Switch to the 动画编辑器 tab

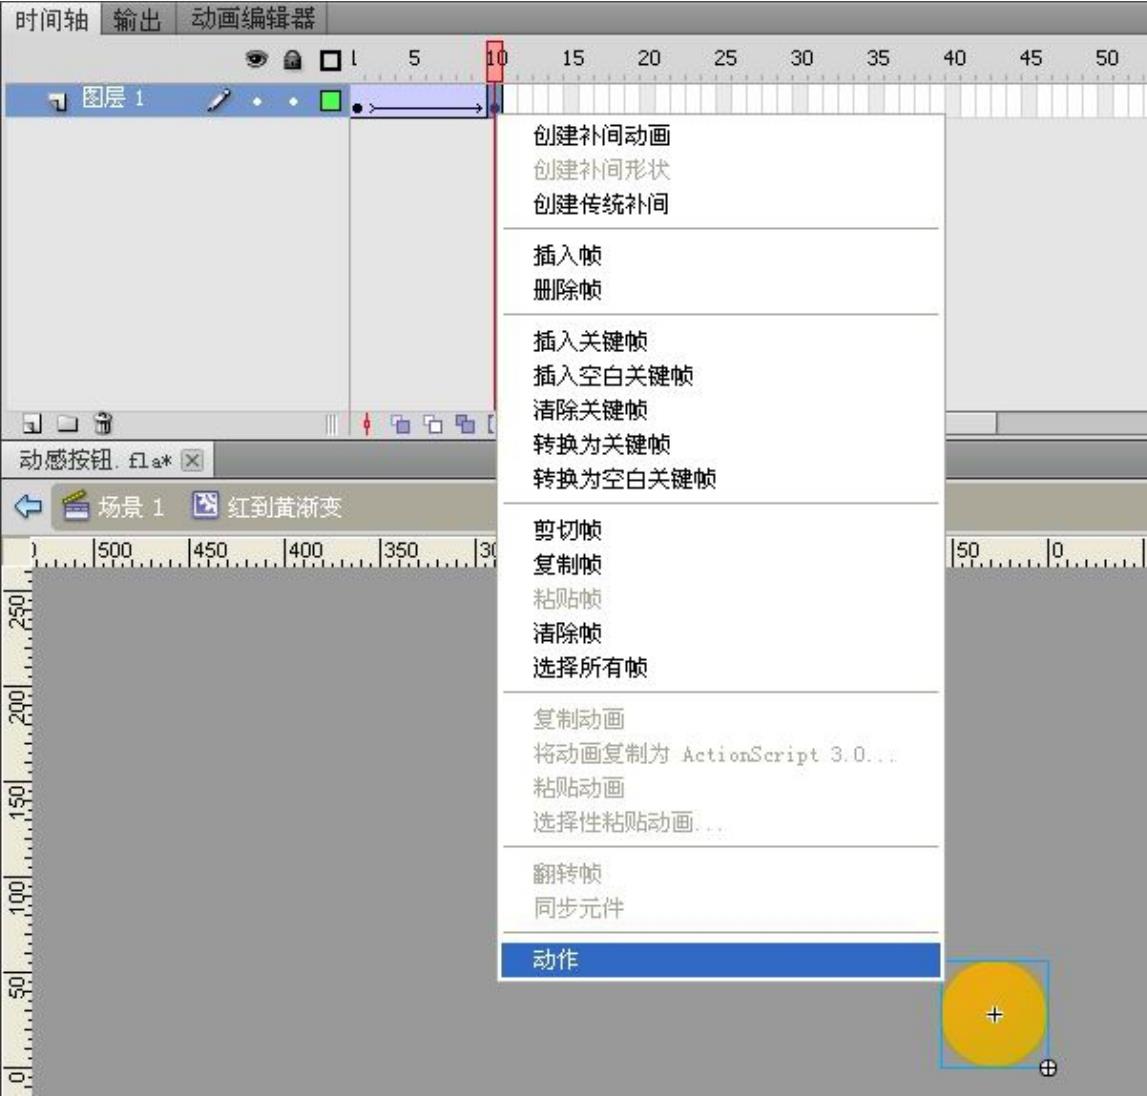click(x=252, y=18)
